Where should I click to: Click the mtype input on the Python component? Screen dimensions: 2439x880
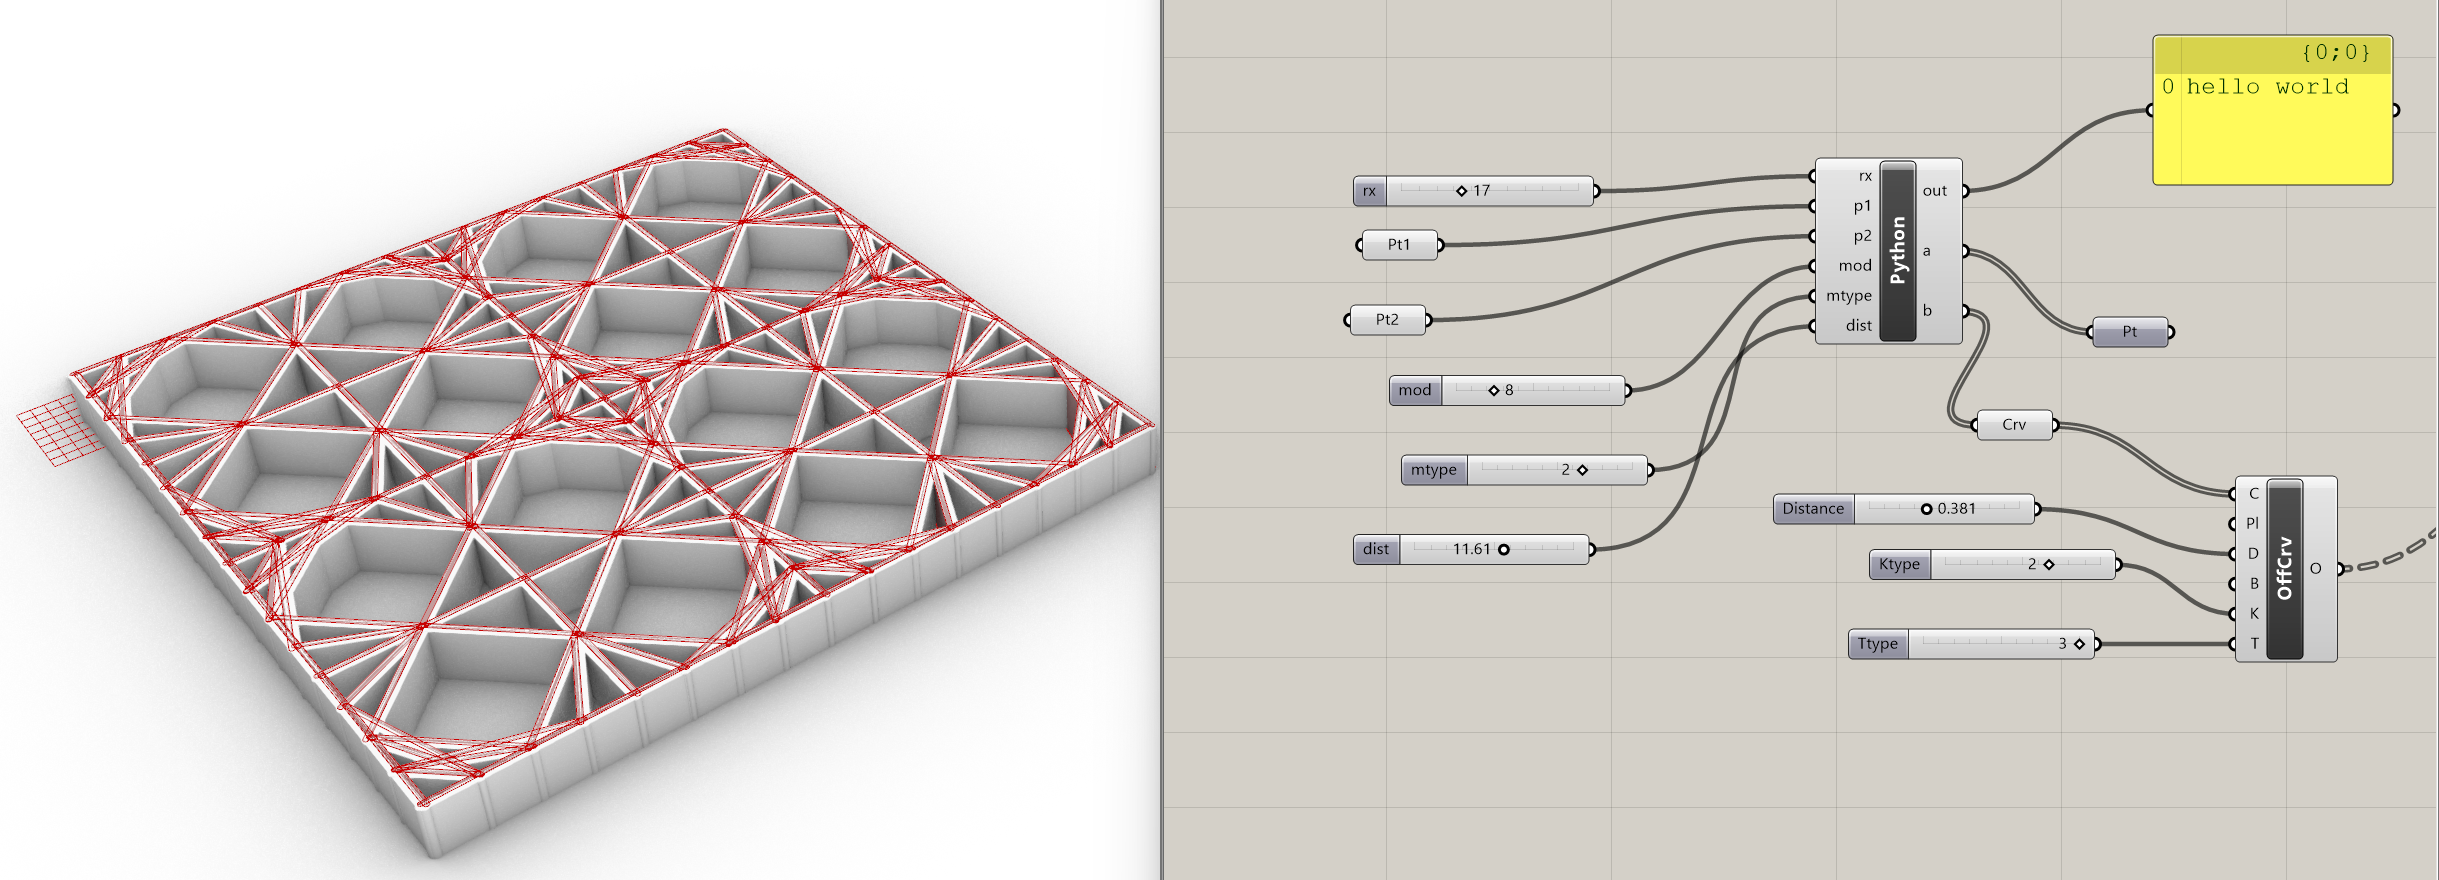1848,296
